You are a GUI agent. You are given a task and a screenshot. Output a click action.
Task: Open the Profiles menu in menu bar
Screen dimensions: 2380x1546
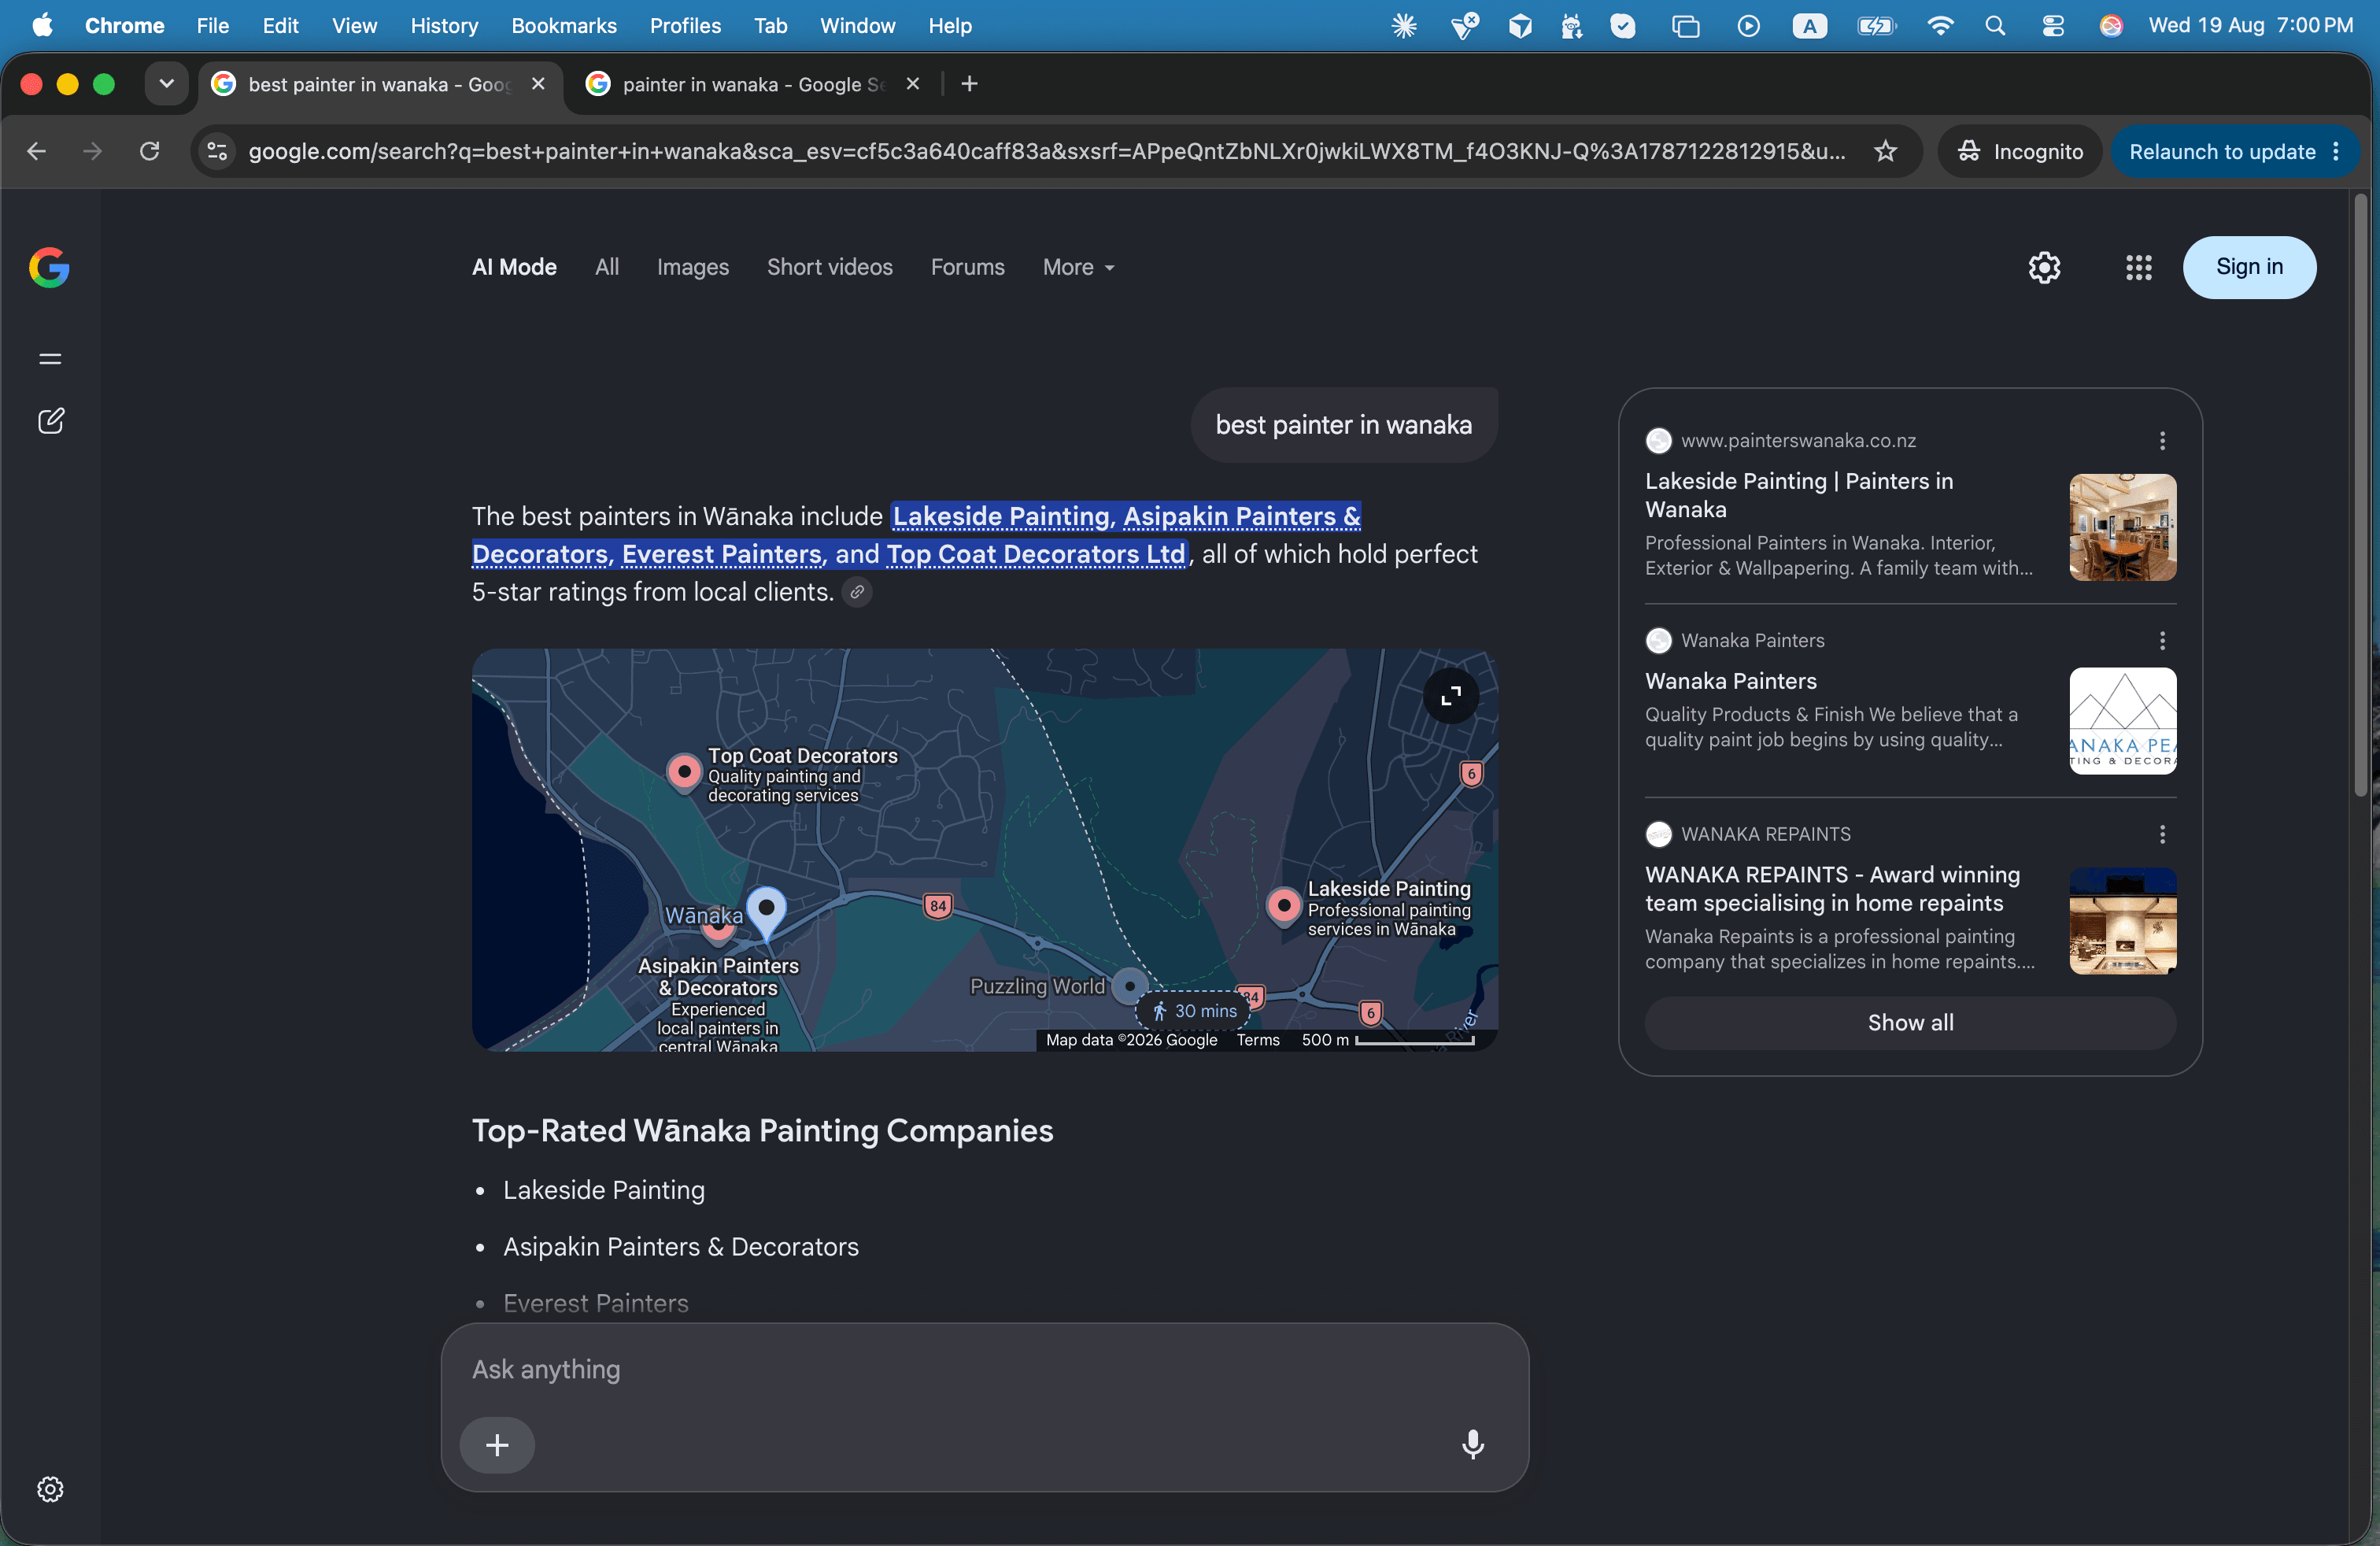click(x=685, y=26)
